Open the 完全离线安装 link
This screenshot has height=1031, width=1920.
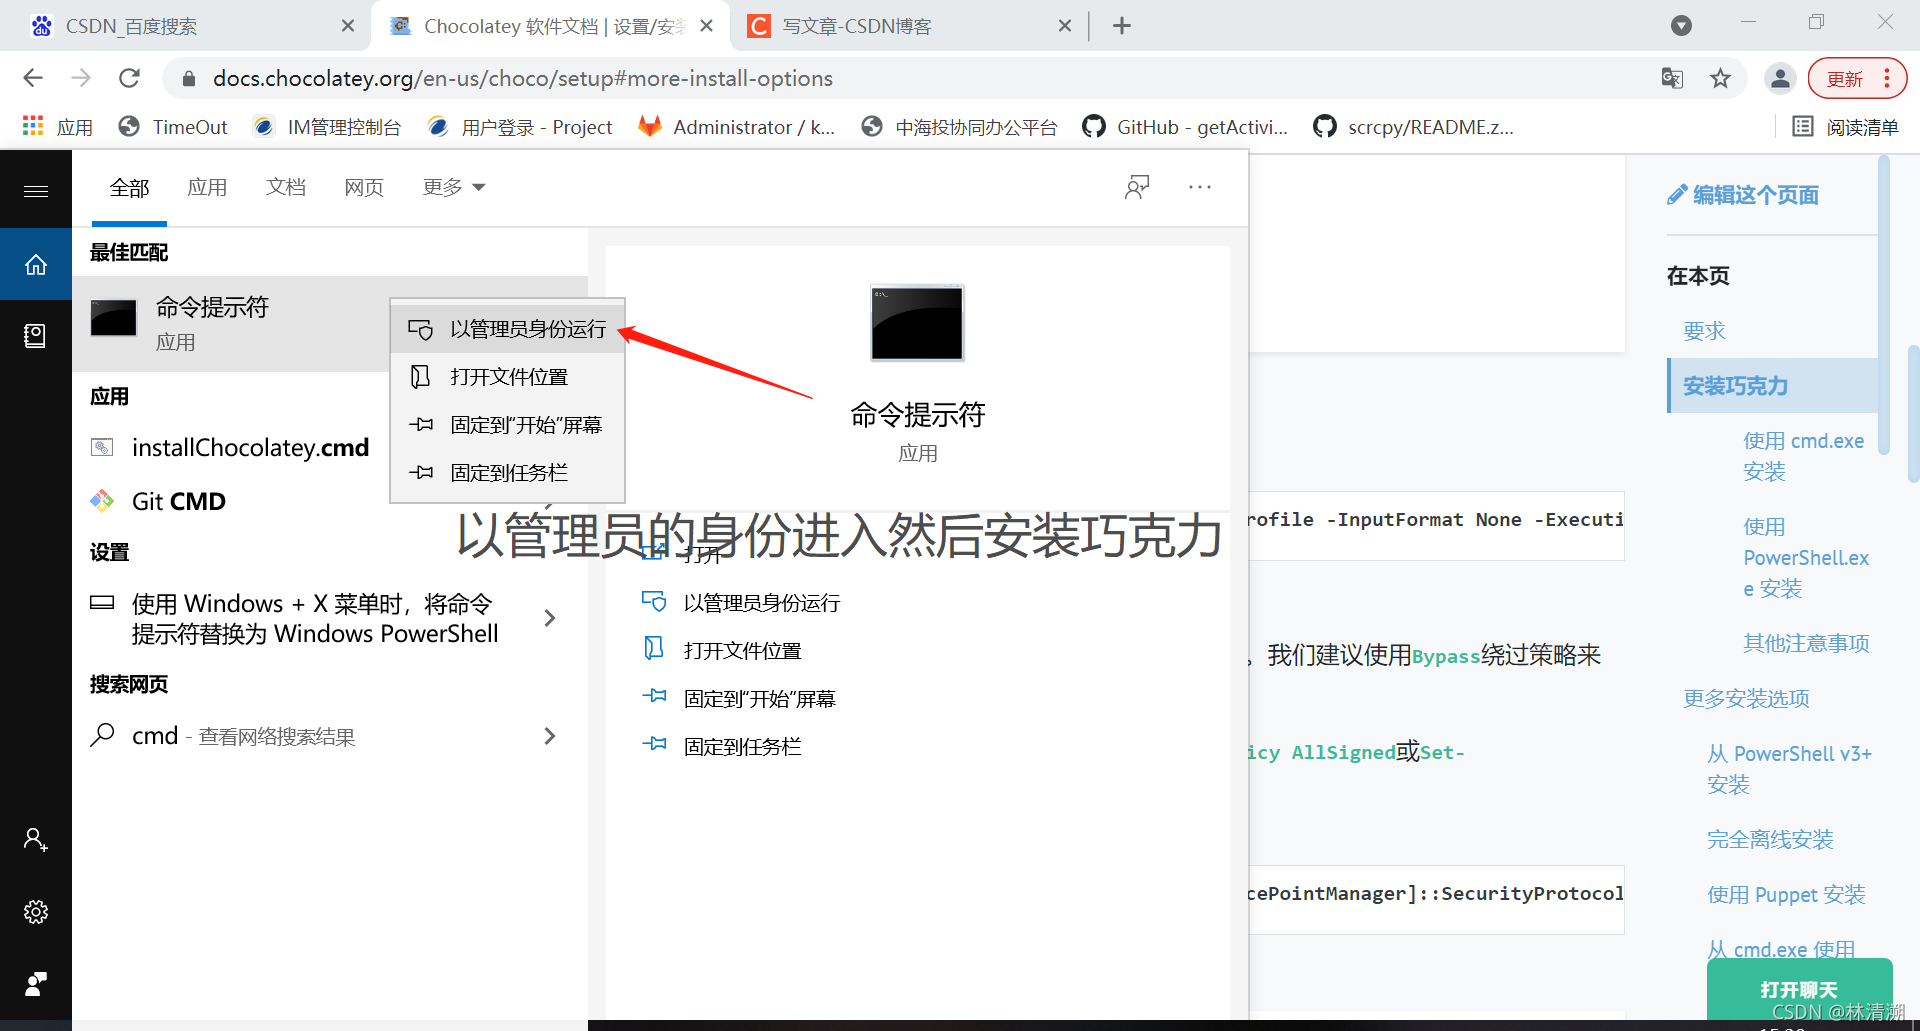1769,840
